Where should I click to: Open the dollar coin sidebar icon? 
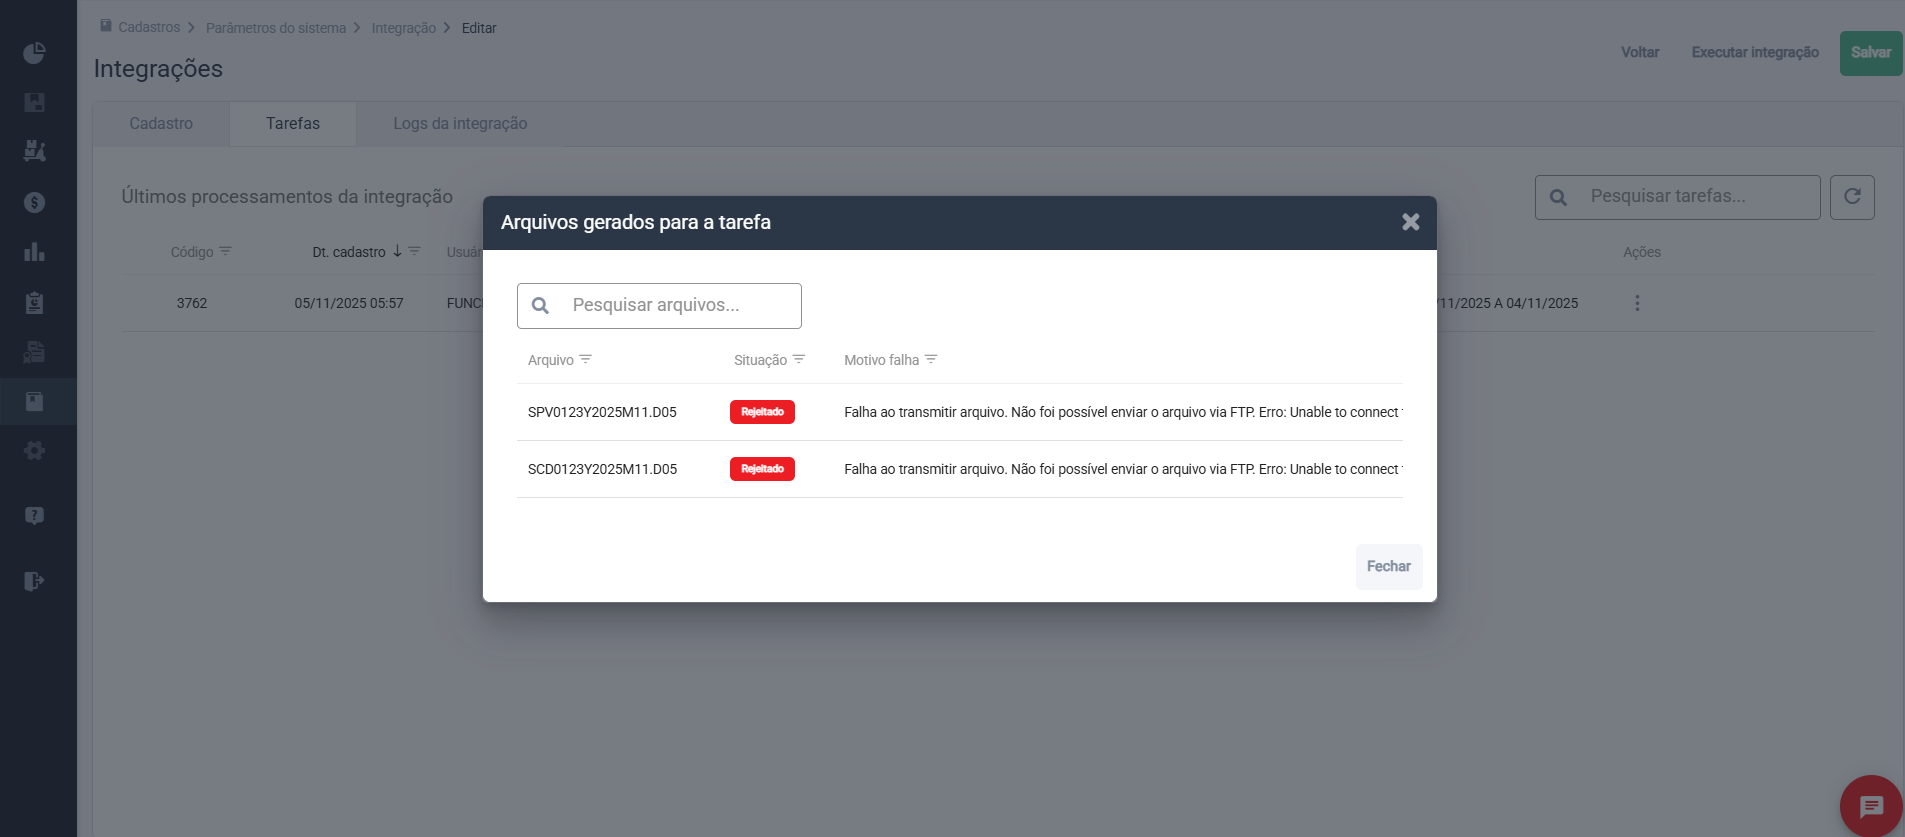34,202
